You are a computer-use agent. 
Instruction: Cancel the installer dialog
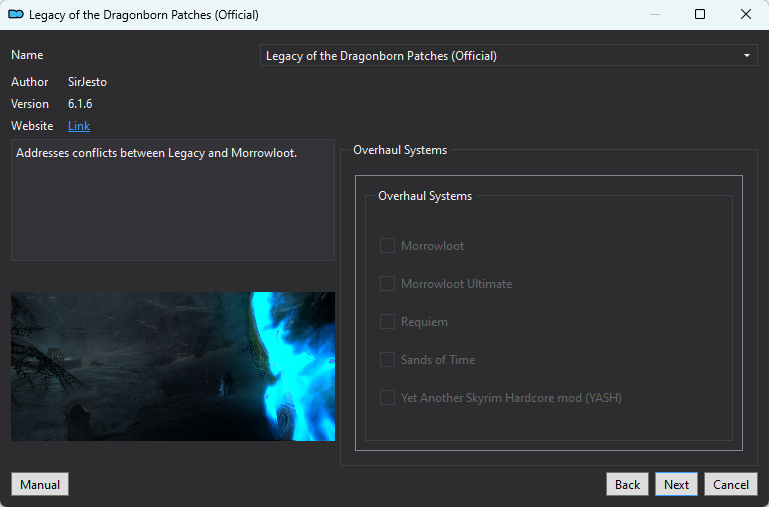pyautogui.click(x=731, y=484)
